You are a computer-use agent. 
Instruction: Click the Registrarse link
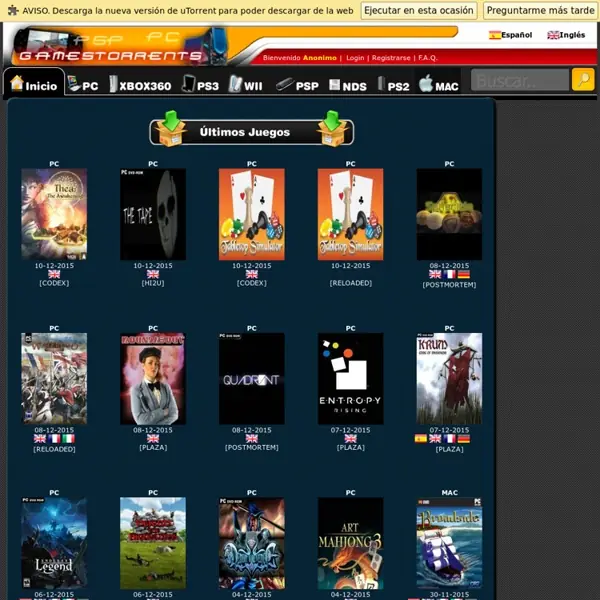(391, 58)
